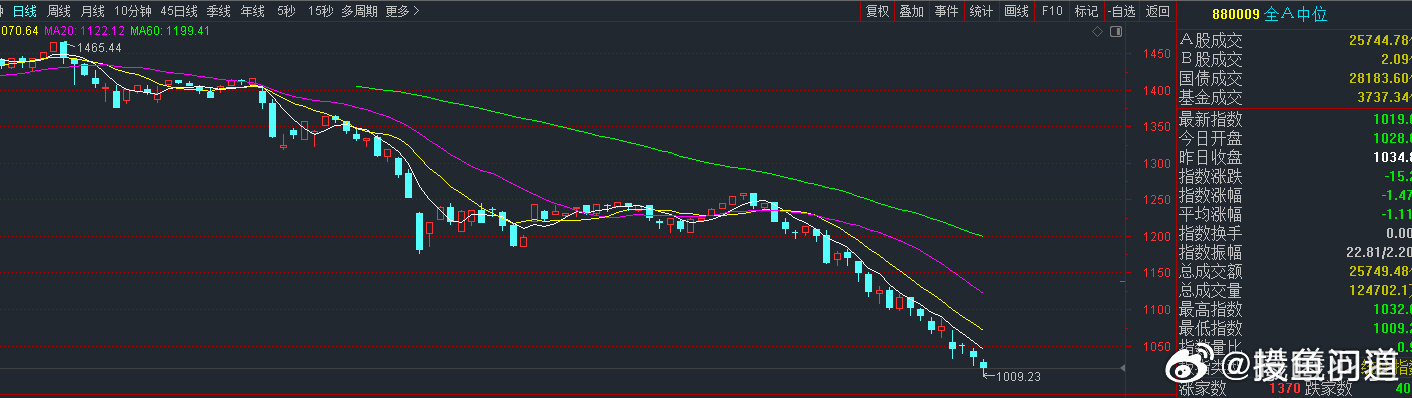The width and height of the screenshot is (1412, 398).
Task: Open the 事件 events button
Action: pos(946,11)
